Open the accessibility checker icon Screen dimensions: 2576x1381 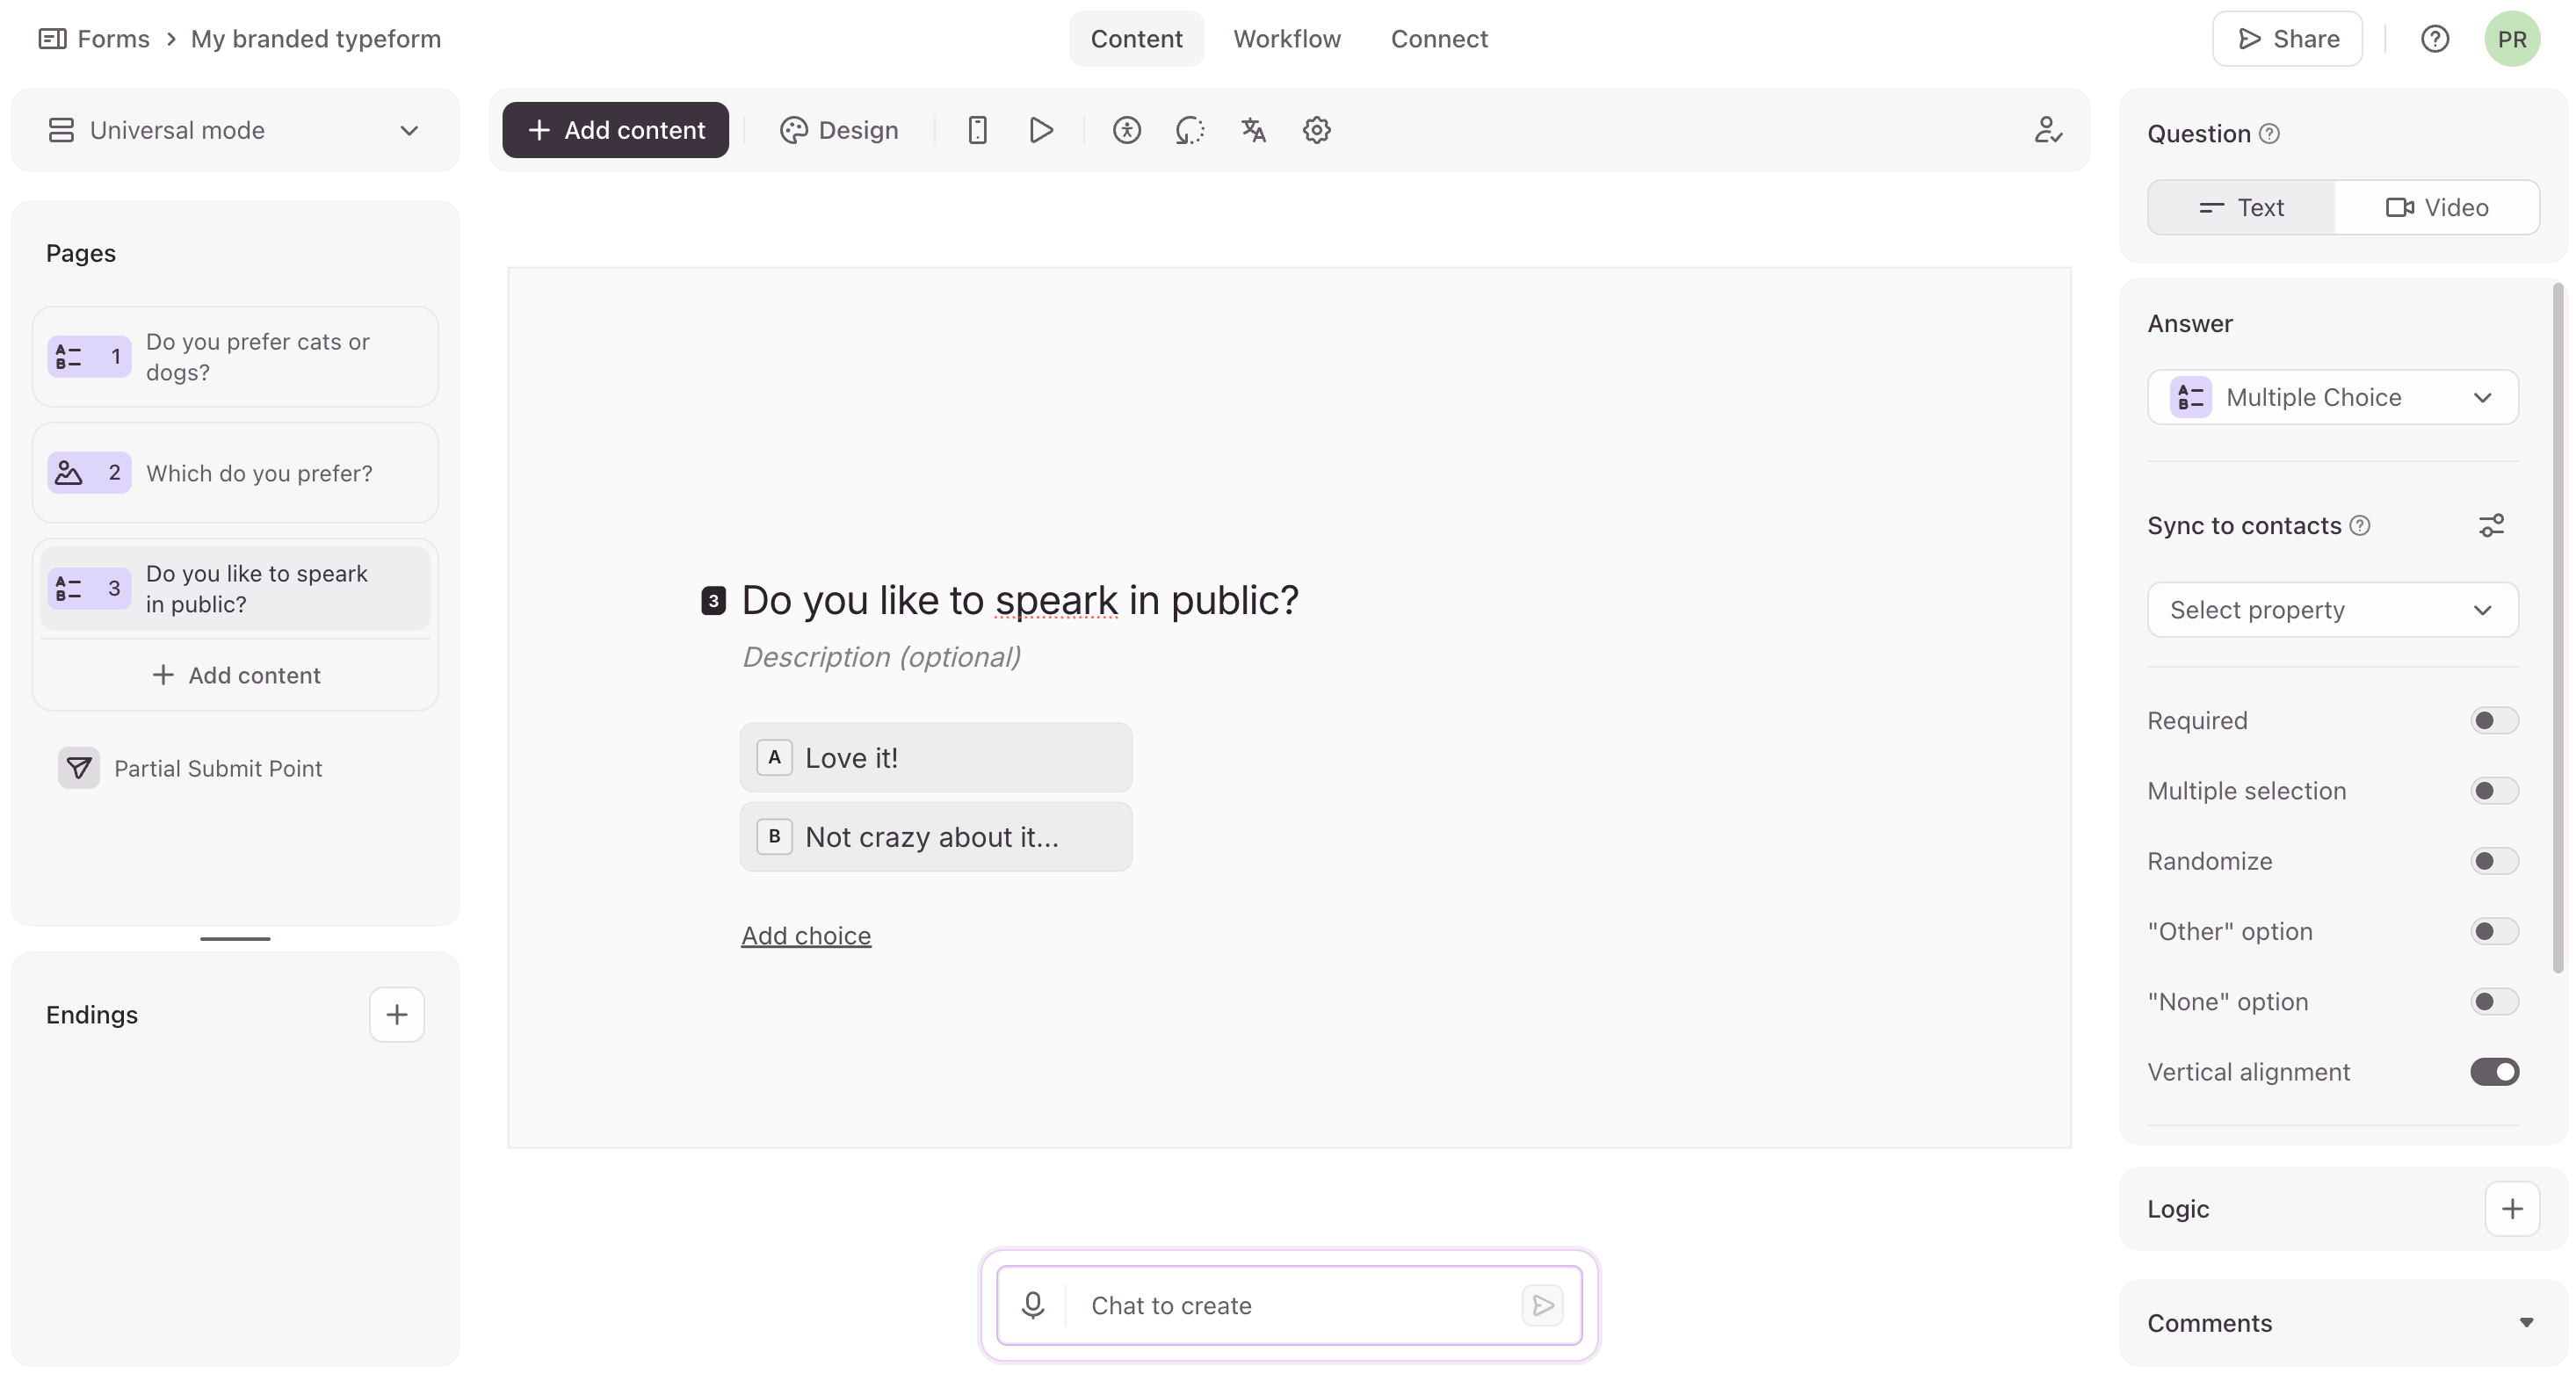click(1127, 130)
